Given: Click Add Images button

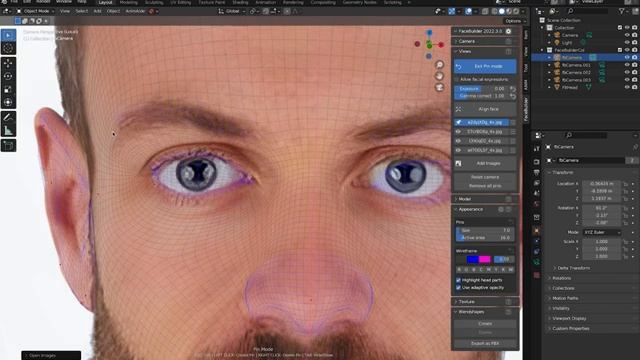Looking at the screenshot, I should [485, 163].
